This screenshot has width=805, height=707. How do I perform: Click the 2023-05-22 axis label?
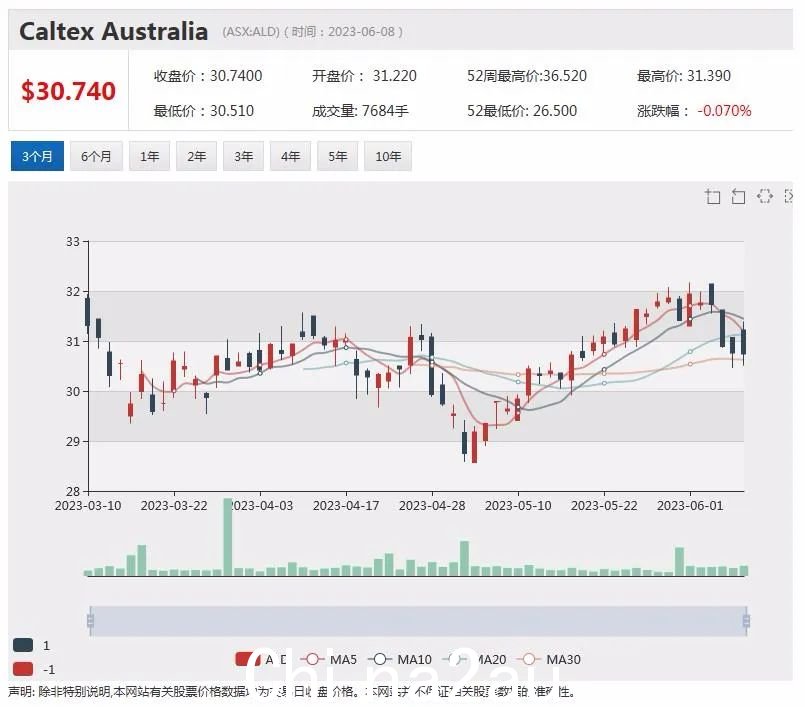[604, 506]
